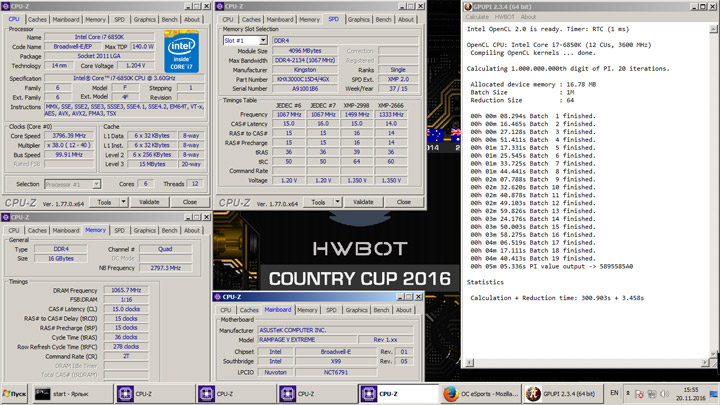The image size is (720, 405).
Task: Select Graphics tab in the Memory window
Action: click(x=145, y=230)
